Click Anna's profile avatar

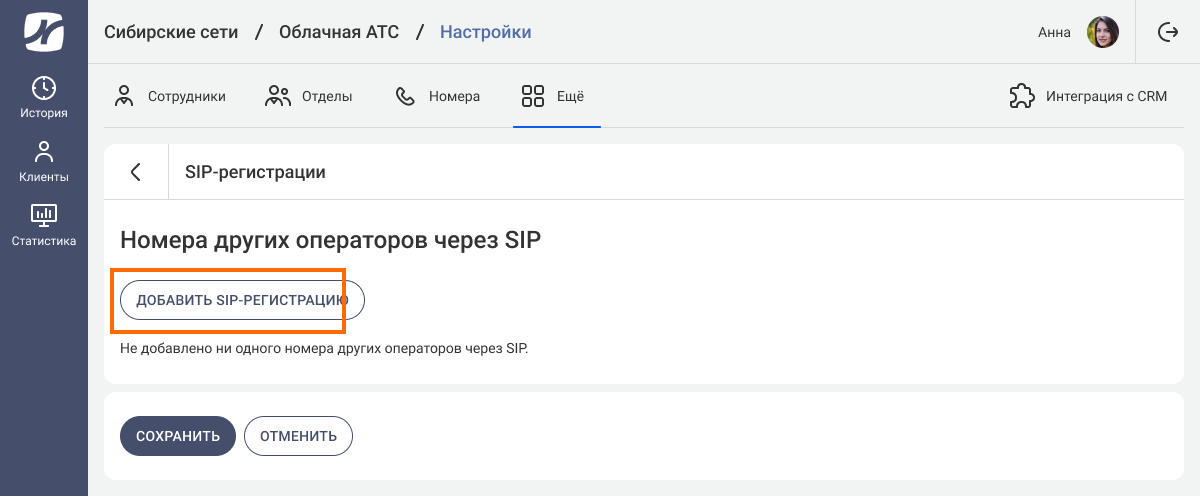click(1103, 32)
